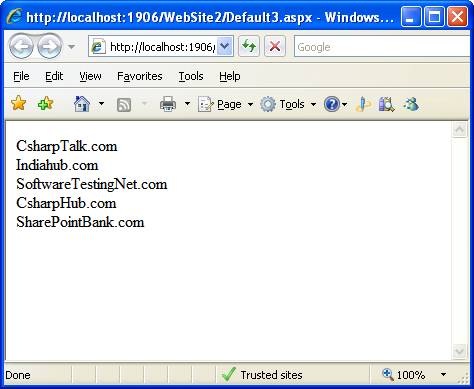Click the Internet Explorer title bar icon

coord(14,16)
